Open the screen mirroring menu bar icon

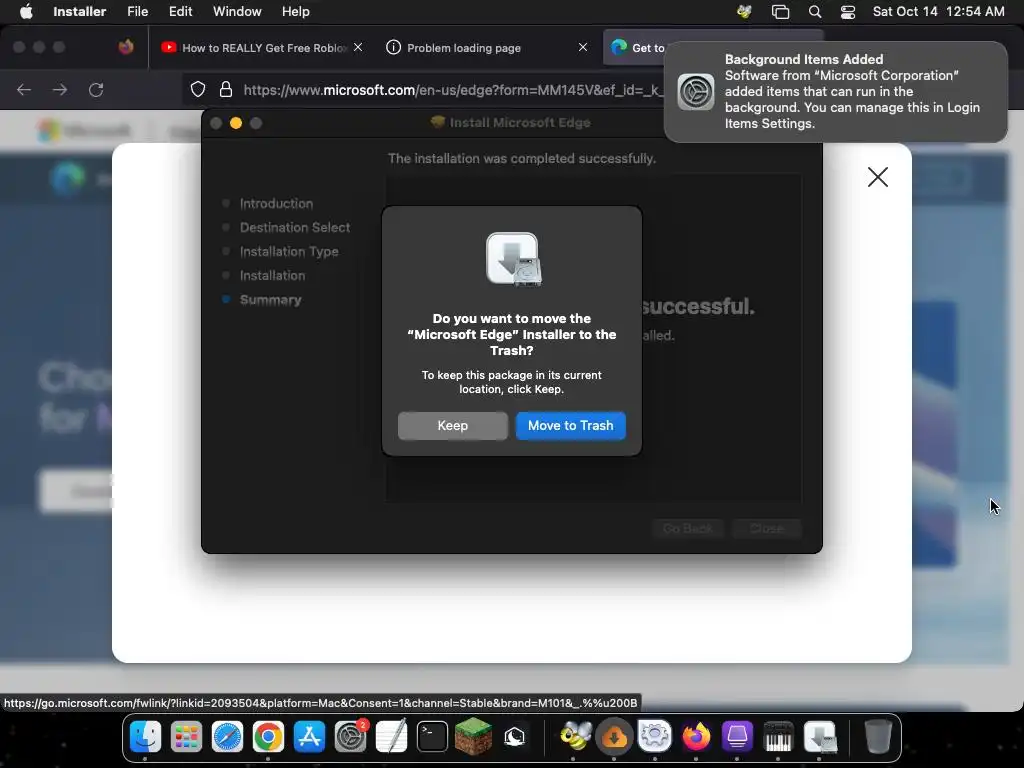click(780, 12)
